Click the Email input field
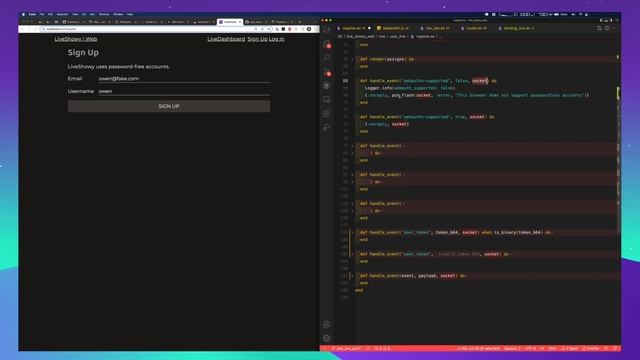This screenshot has height=360, width=640. point(184,78)
